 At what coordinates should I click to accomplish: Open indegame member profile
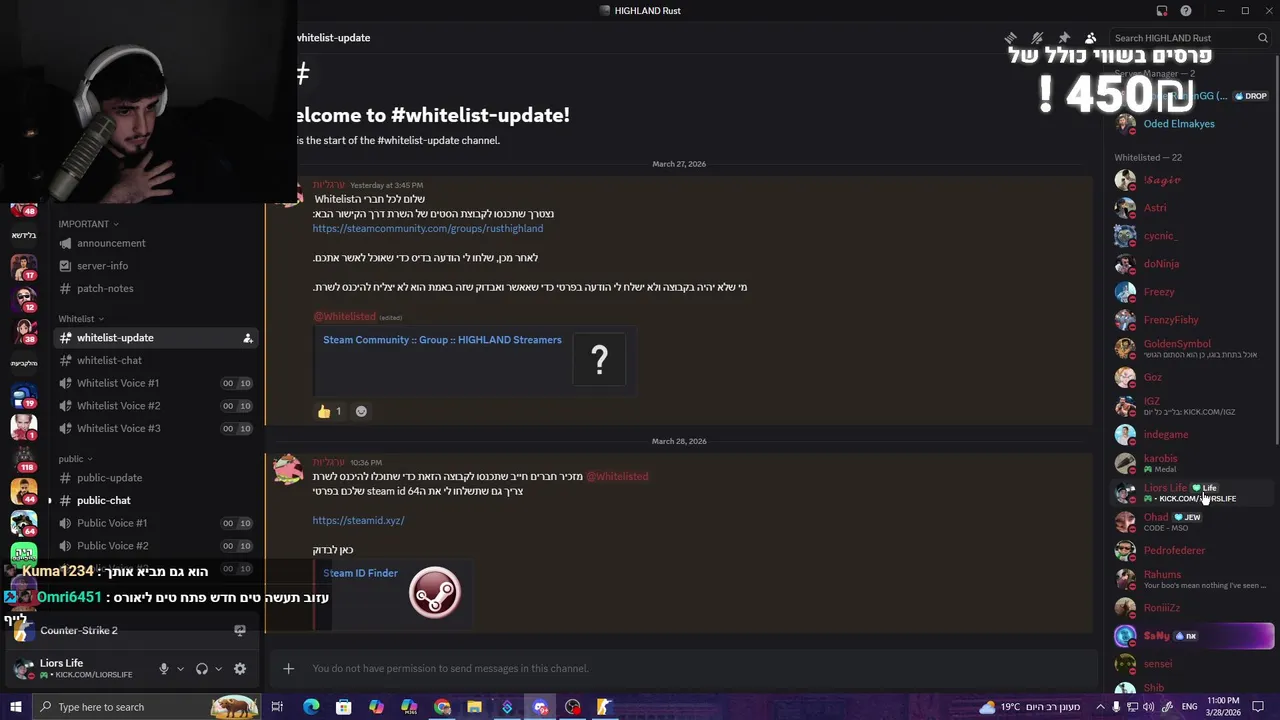coord(1190,435)
